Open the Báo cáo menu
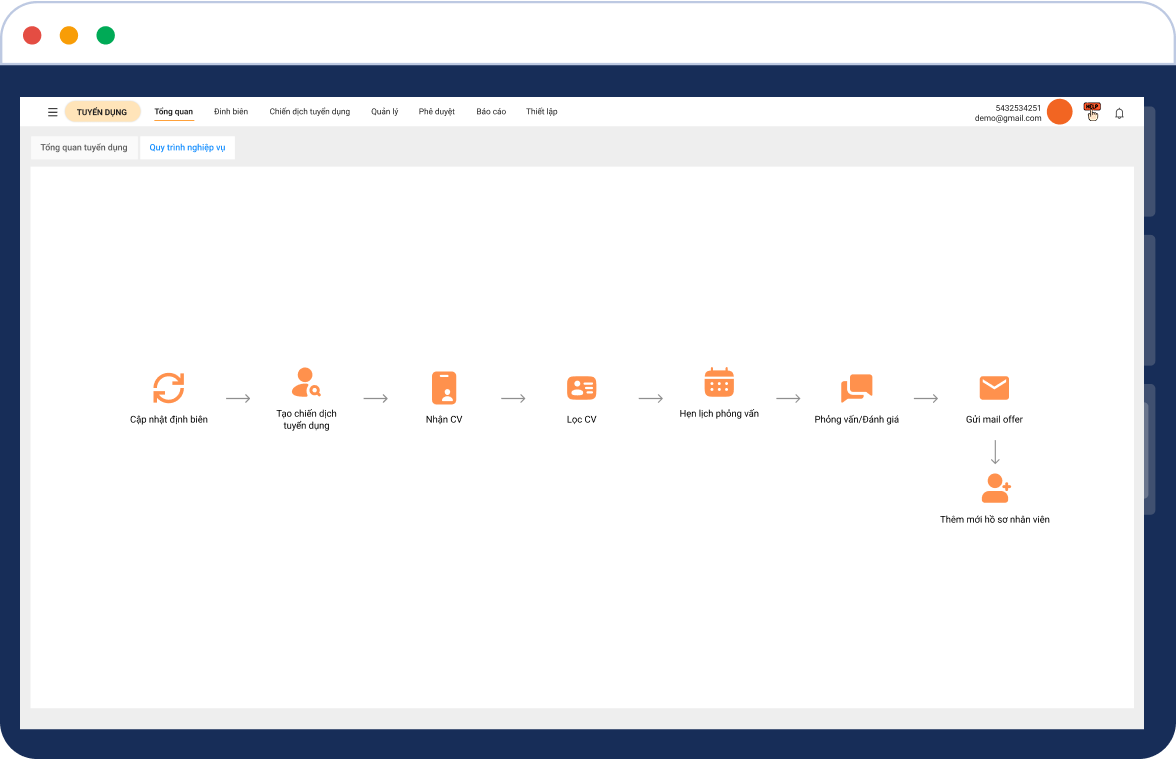The width and height of the screenshot is (1176, 759). [x=491, y=112]
